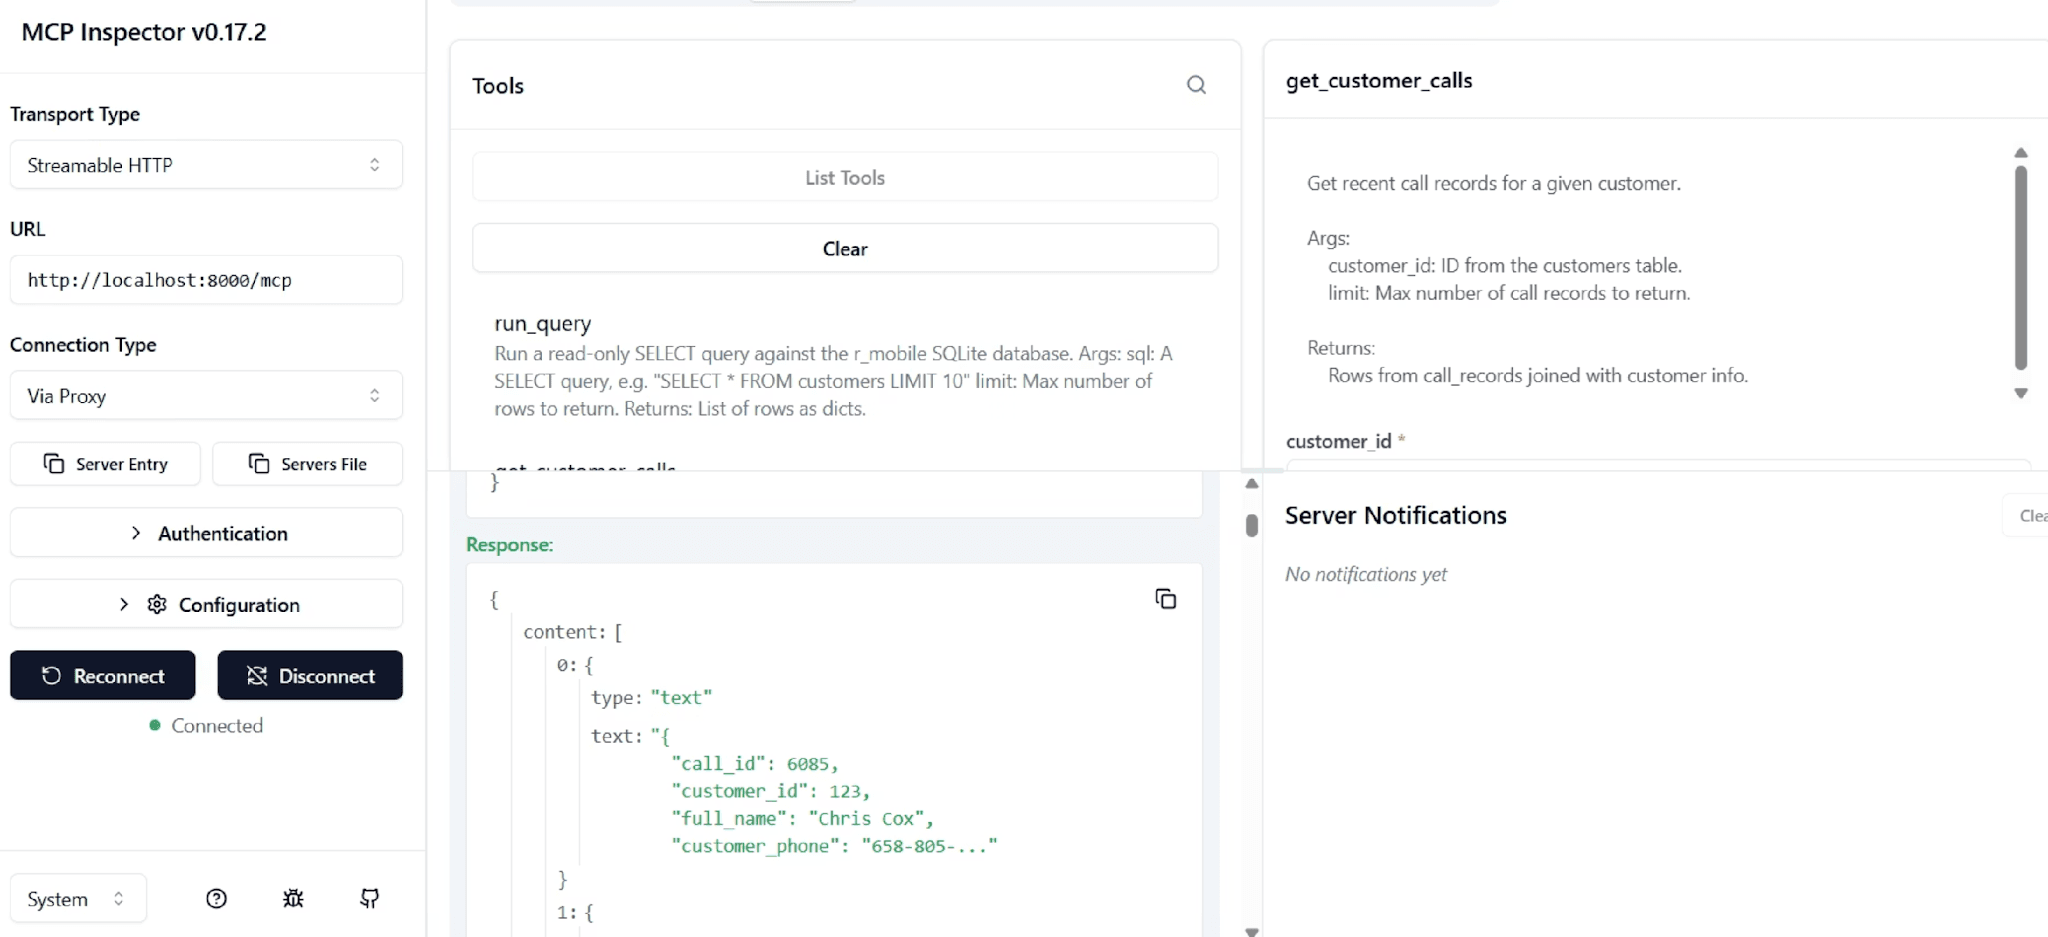The image size is (2048, 937).
Task: Open the System theme selector
Action: tap(78, 898)
